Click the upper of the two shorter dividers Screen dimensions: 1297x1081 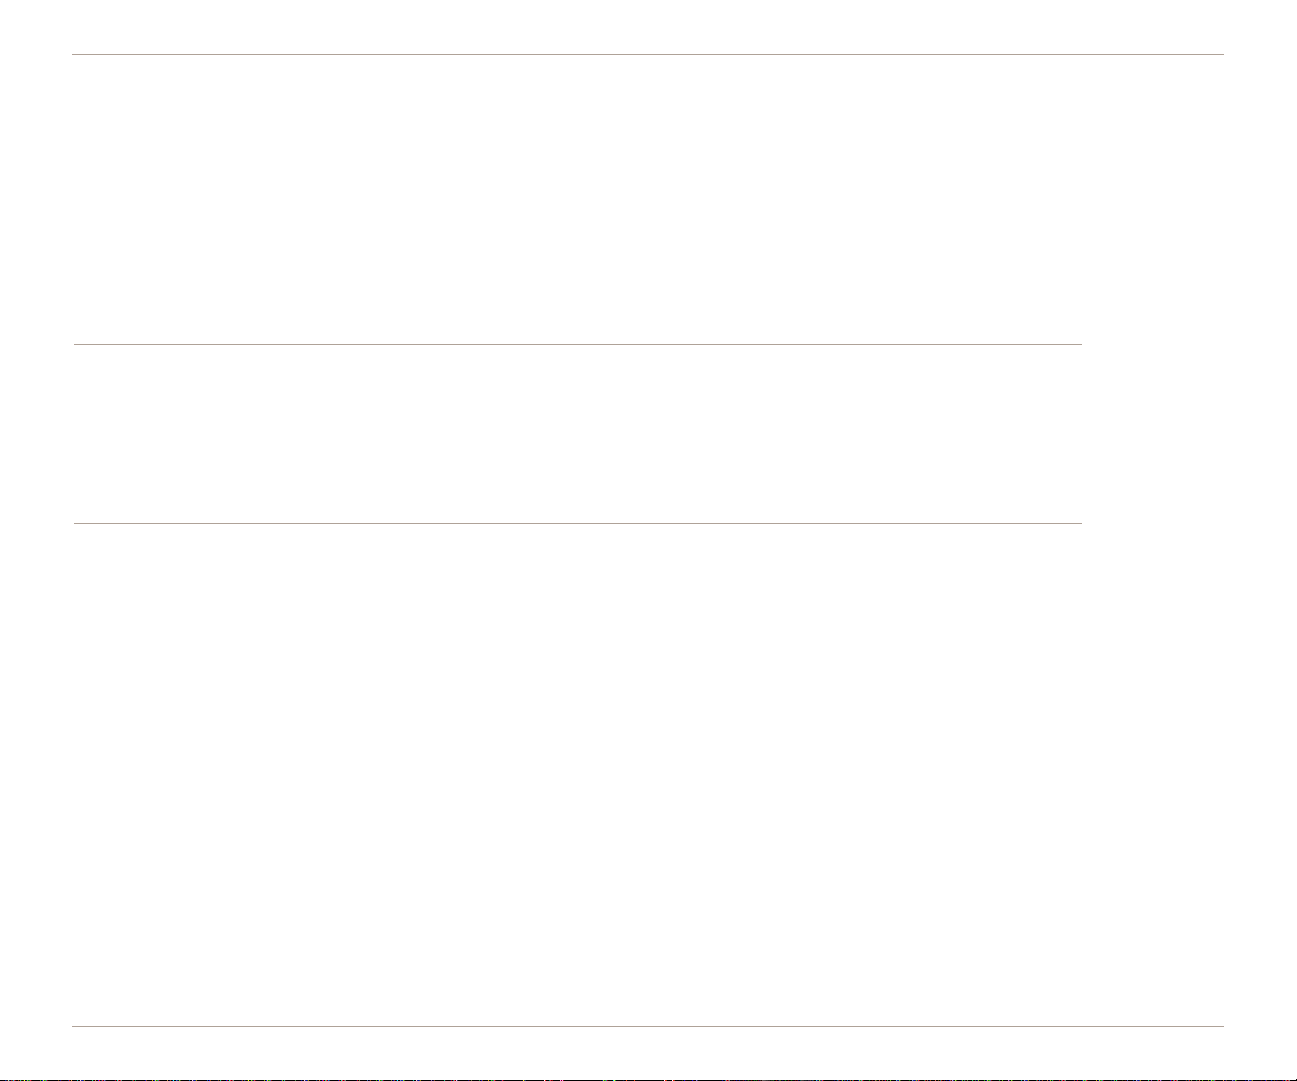[x=578, y=344]
